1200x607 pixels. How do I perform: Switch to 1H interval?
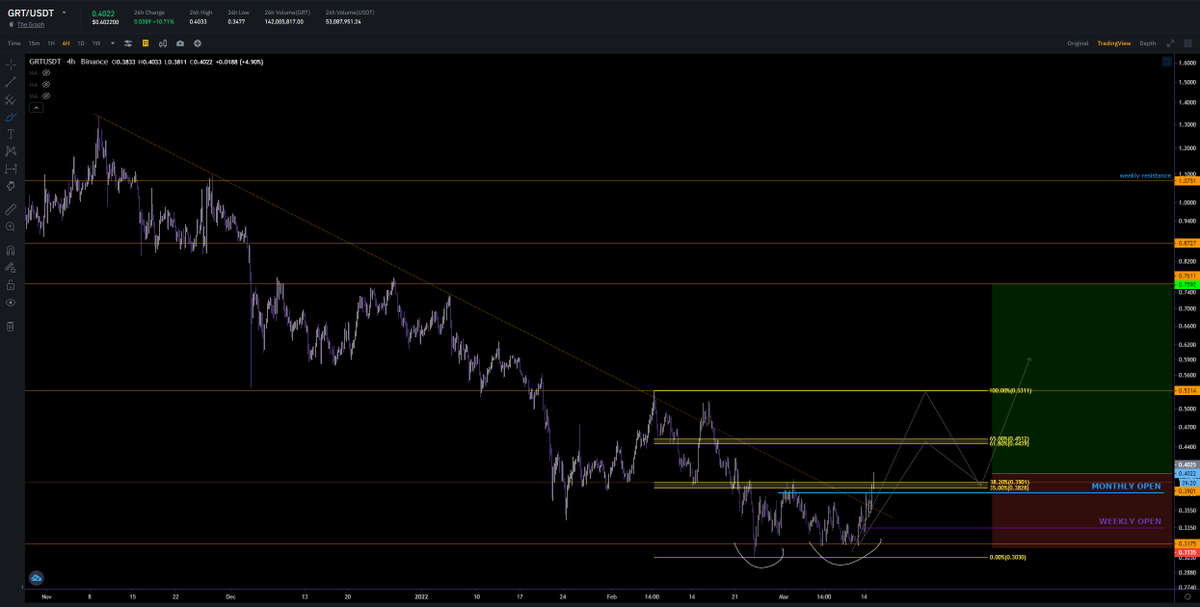[x=51, y=43]
